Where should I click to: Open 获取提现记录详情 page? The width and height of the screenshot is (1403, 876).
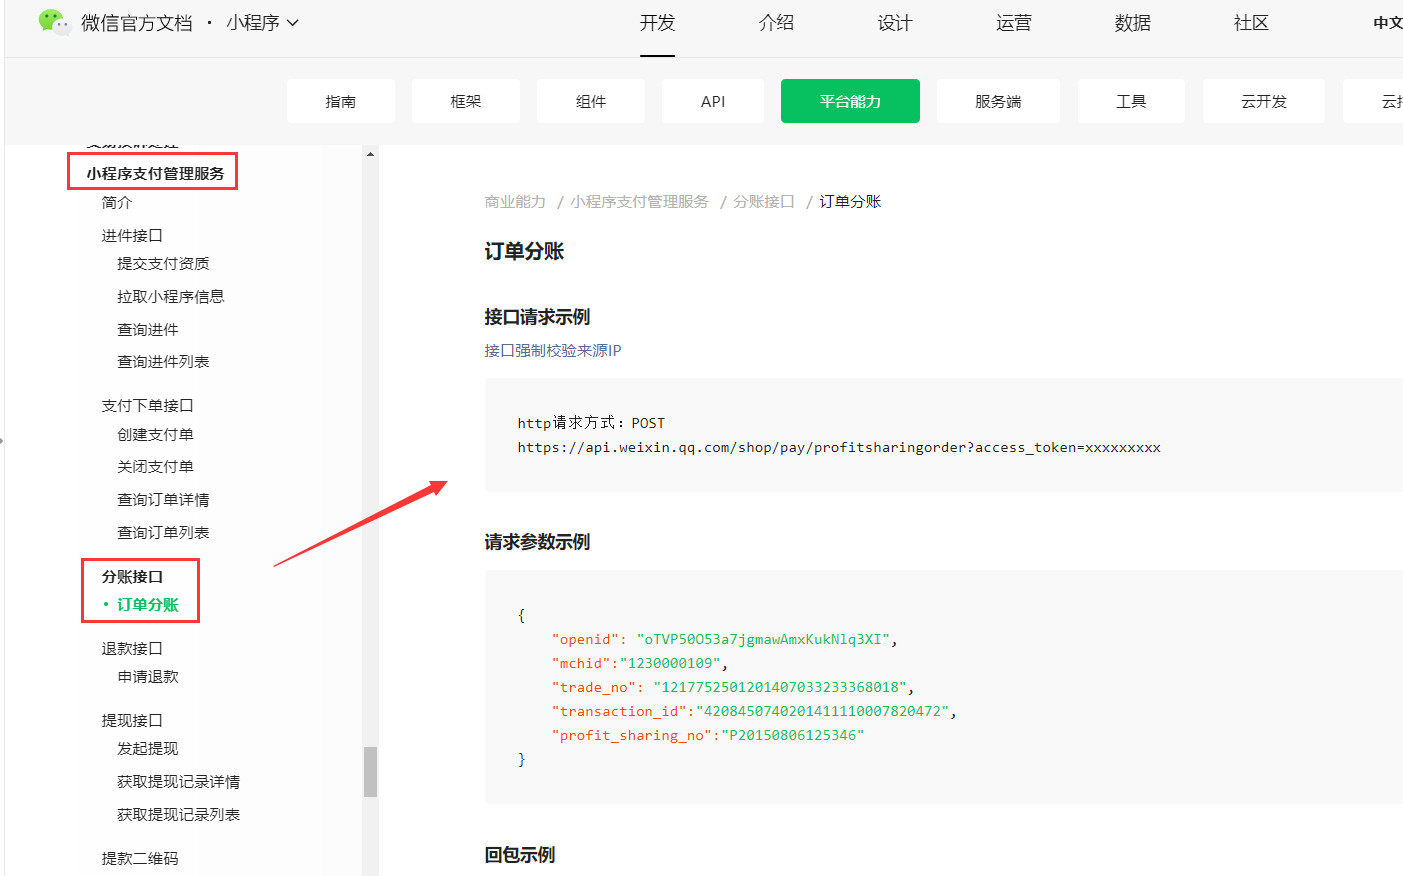[179, 781]
